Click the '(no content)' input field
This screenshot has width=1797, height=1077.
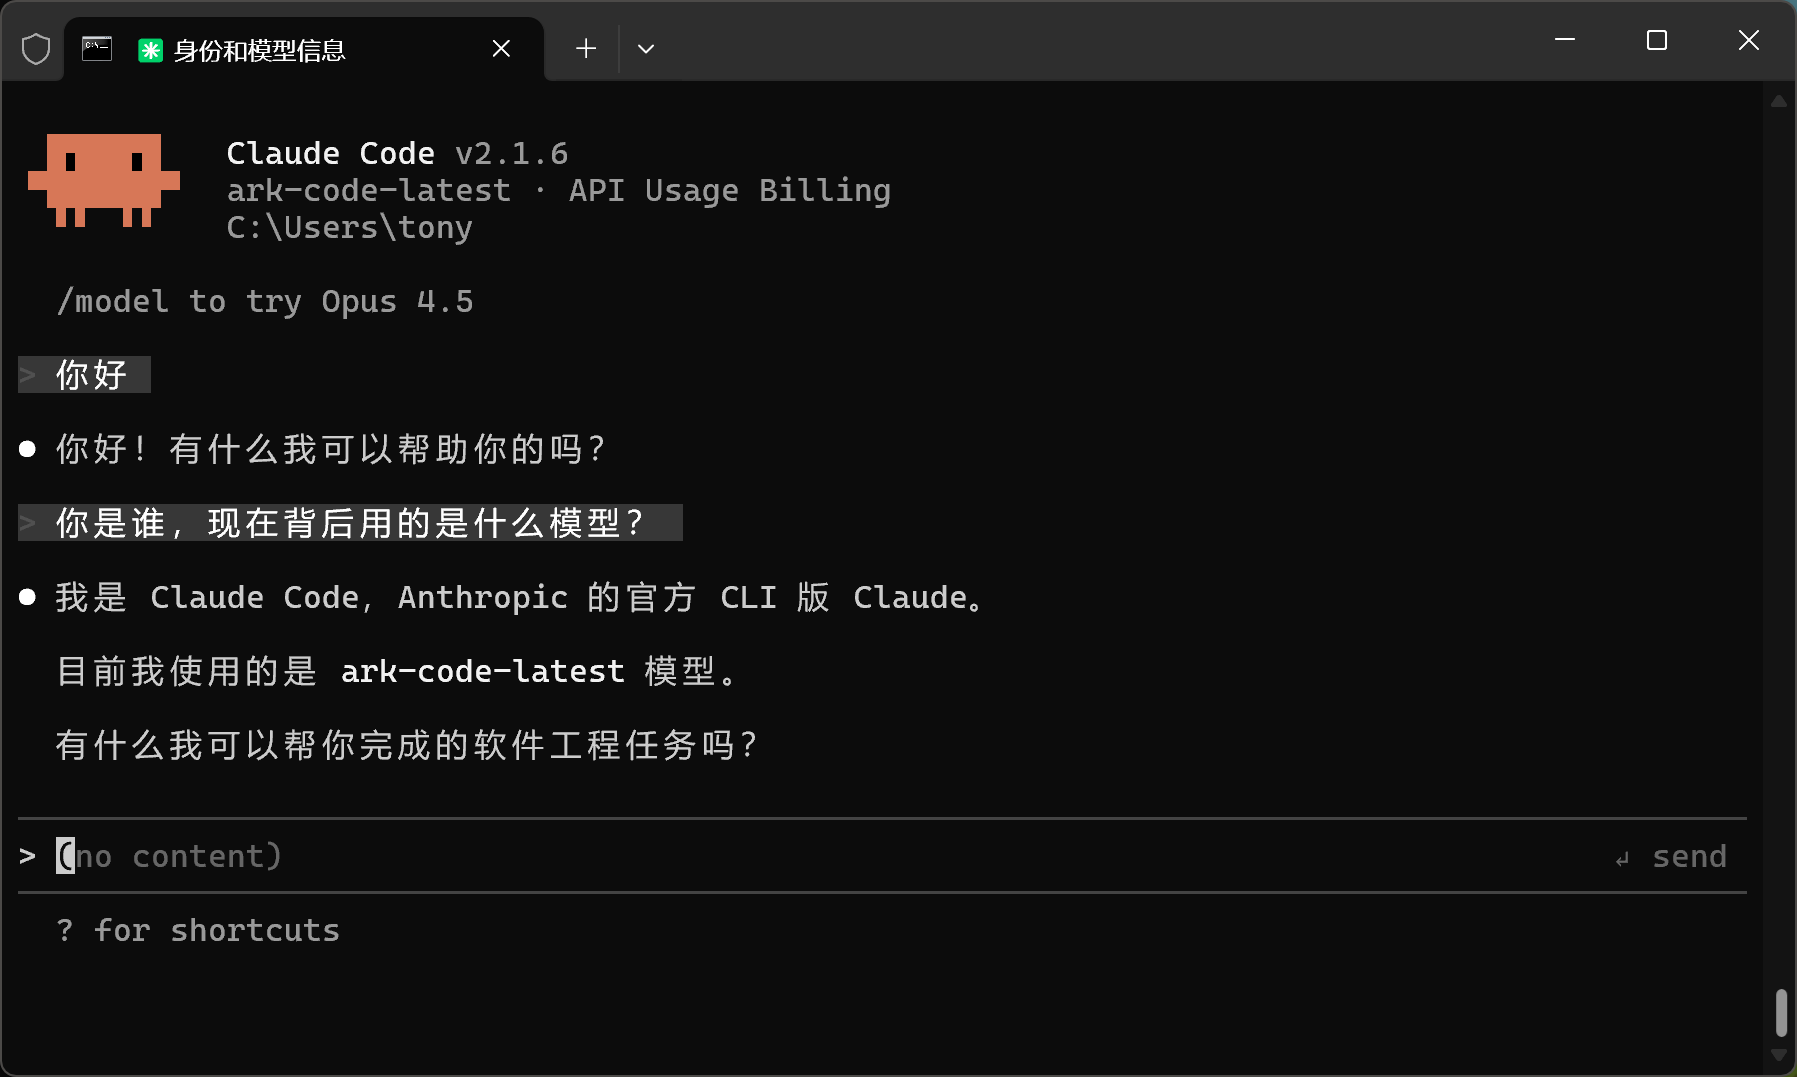tap(170, 856)
